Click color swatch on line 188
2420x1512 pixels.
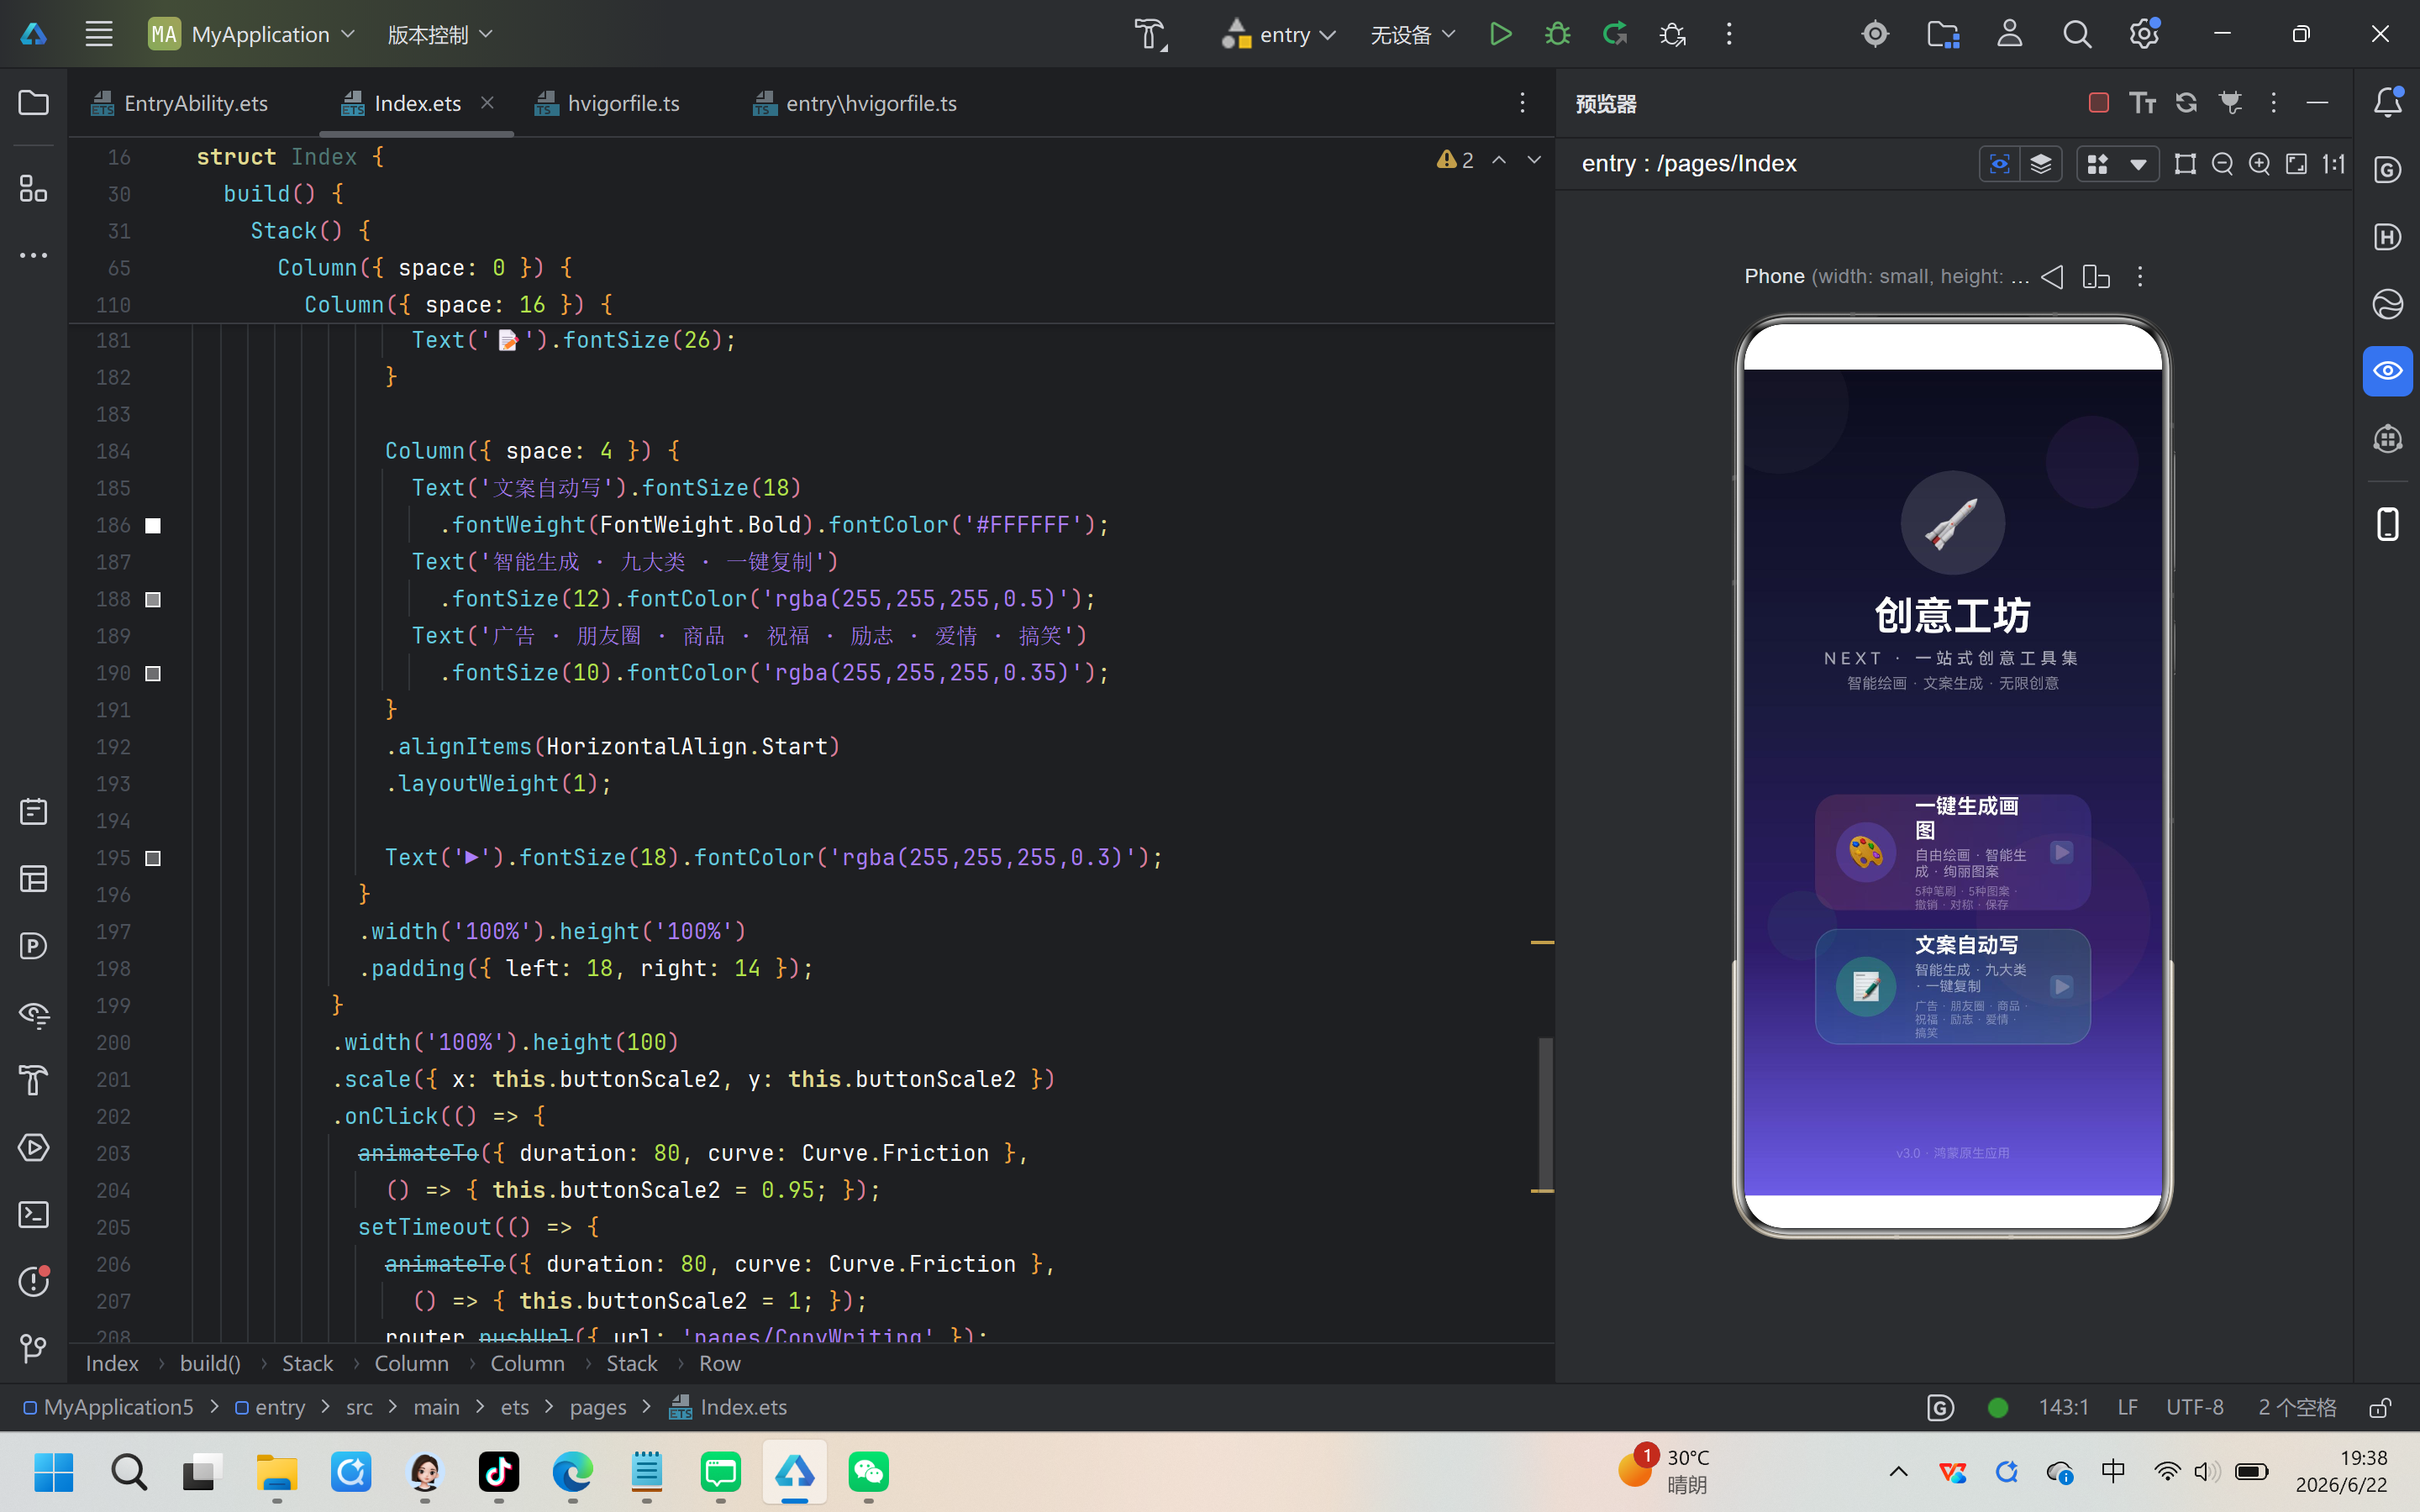[x=153, y=599]
